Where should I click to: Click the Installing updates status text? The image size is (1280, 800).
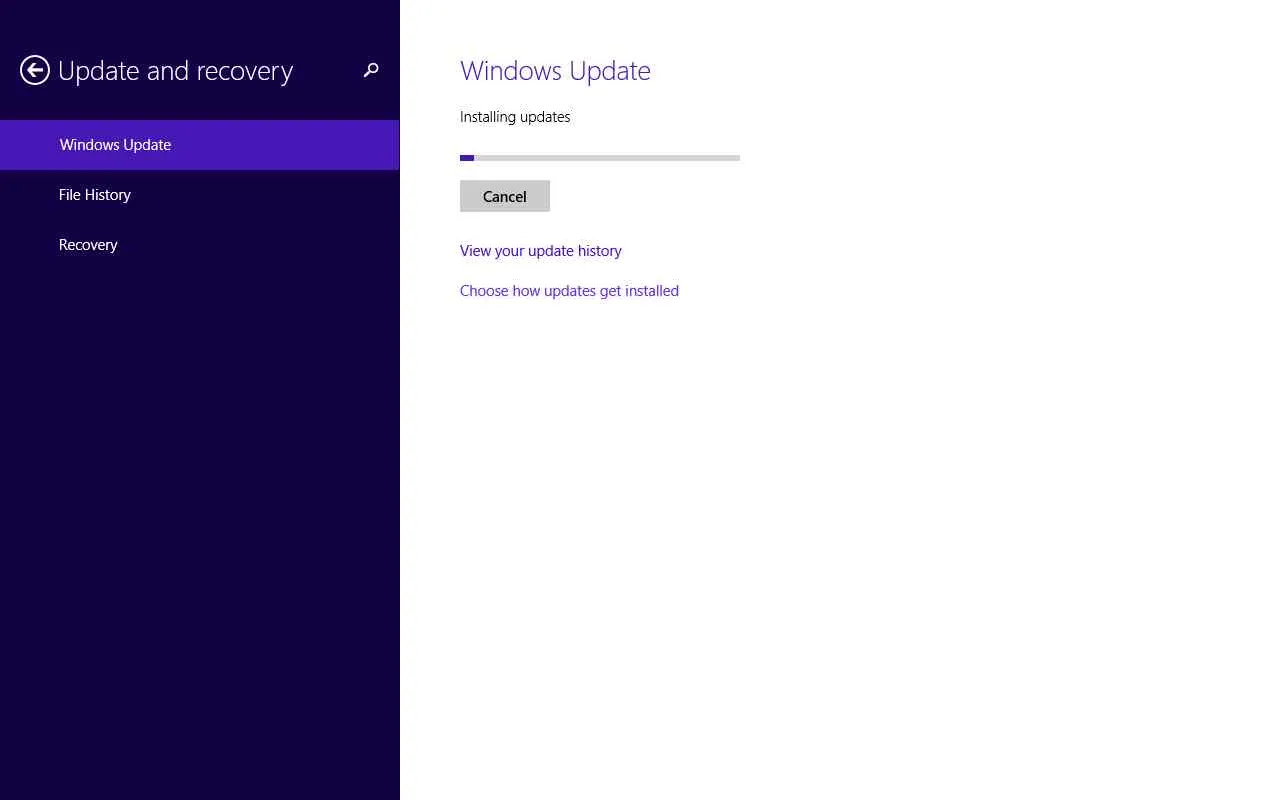pyautogui.click(x=515, y=117)
